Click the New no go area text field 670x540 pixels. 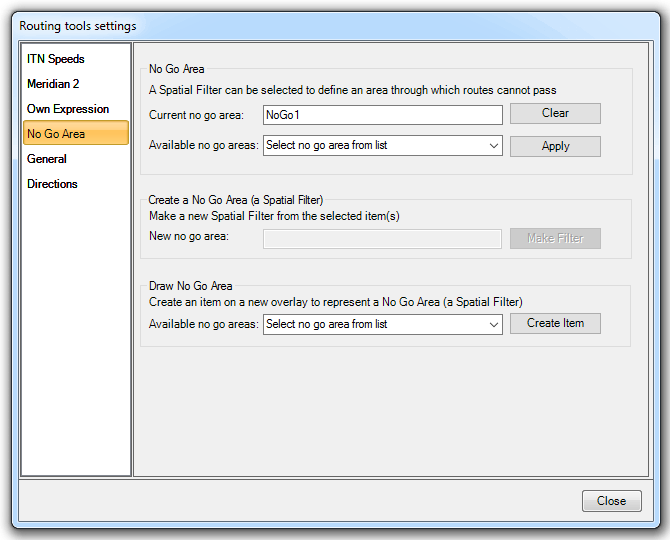pos(382,238)
